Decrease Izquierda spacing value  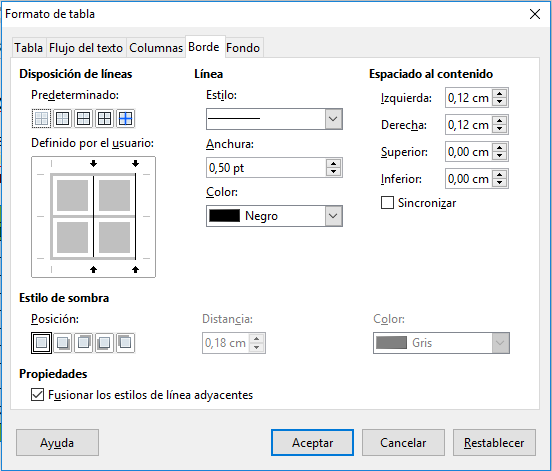(500, 102)
